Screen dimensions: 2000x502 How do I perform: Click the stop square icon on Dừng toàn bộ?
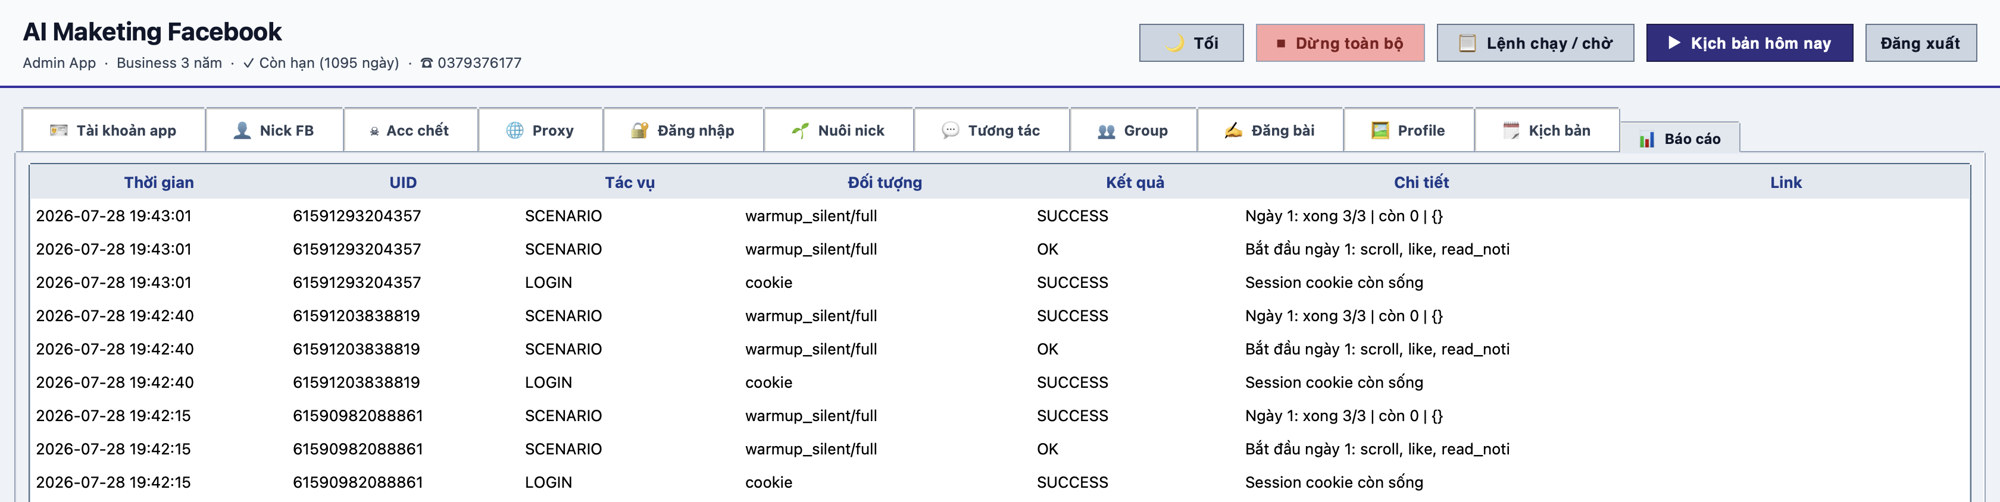(x=1281, y=43)
